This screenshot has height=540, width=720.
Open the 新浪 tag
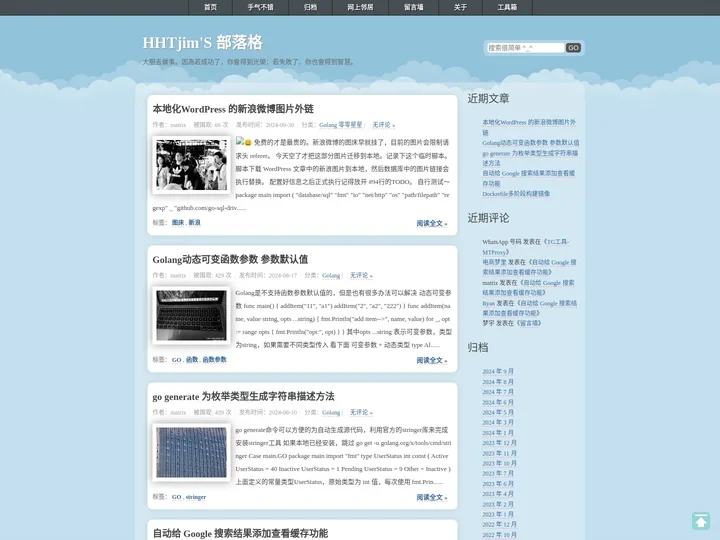point(194,223)
